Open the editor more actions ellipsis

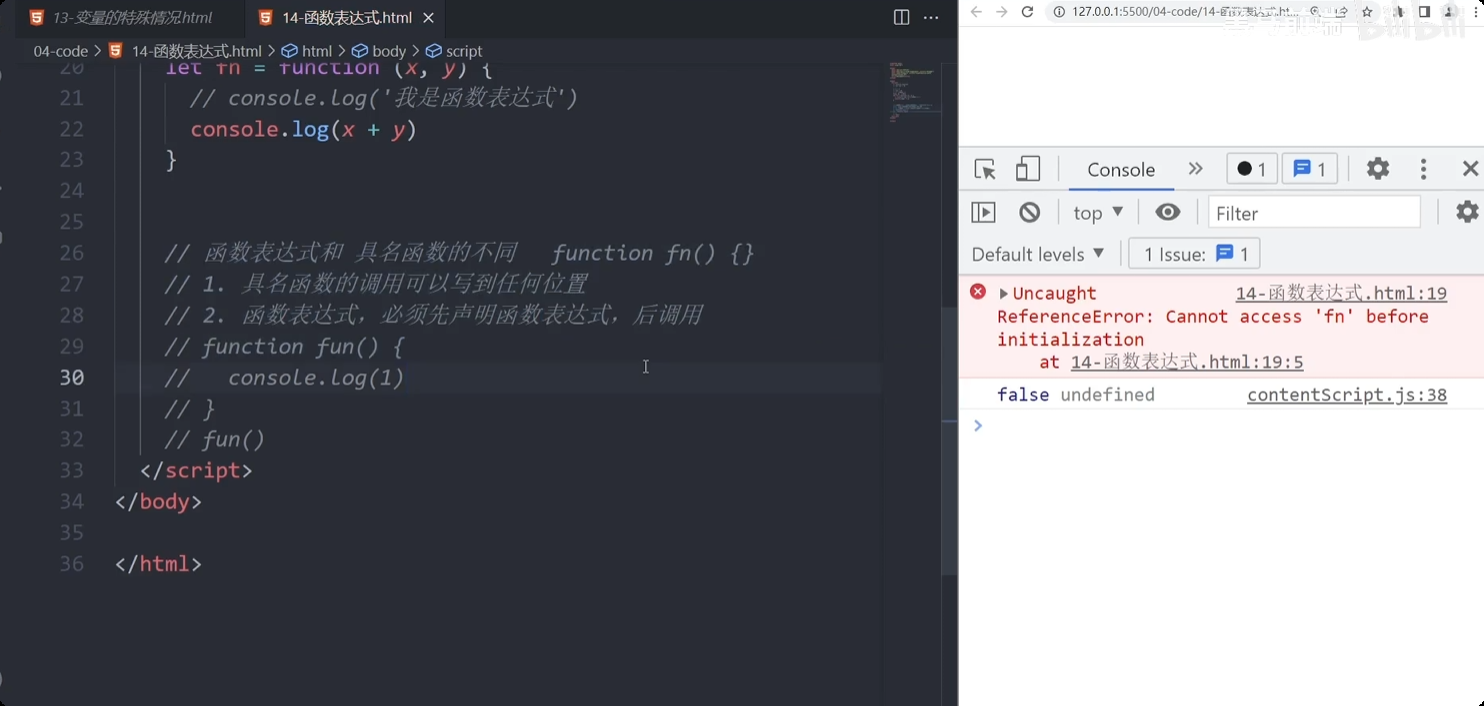pos(930,17)
